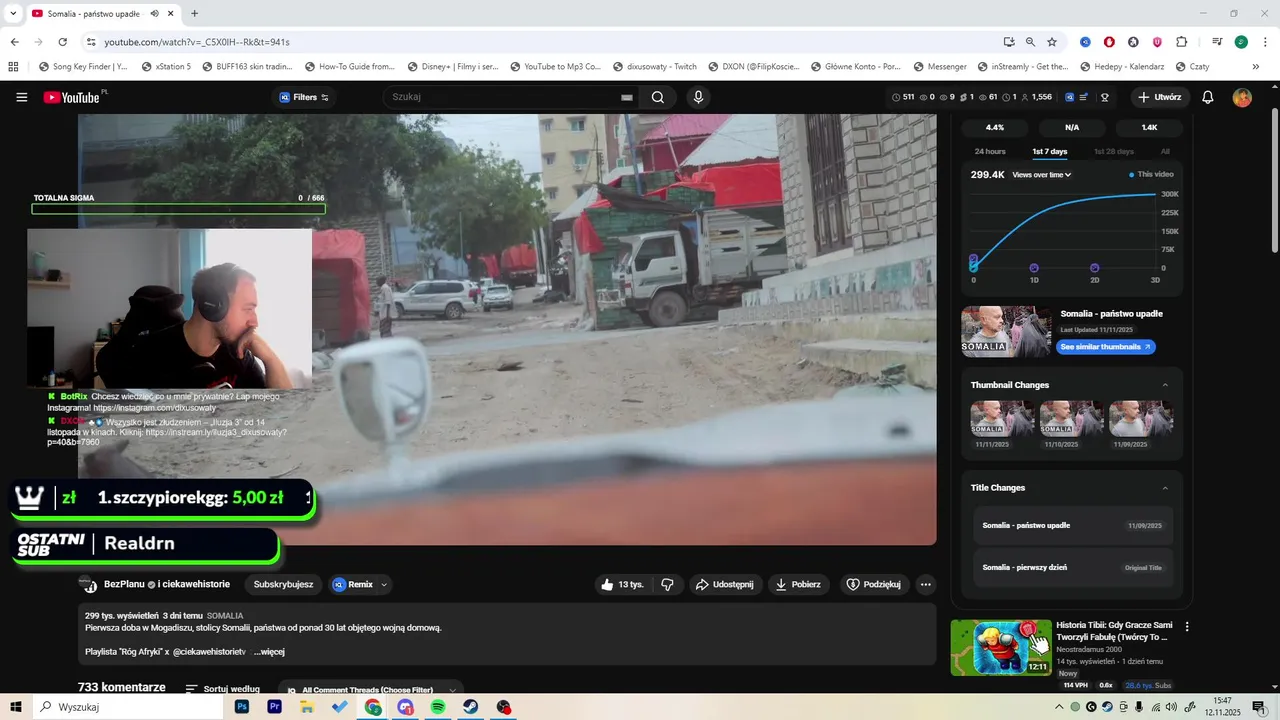The width and height of the screenshot is (1280, 720).
Task: Show more bookmarks with the chevron
Action: coord(1256,67)
